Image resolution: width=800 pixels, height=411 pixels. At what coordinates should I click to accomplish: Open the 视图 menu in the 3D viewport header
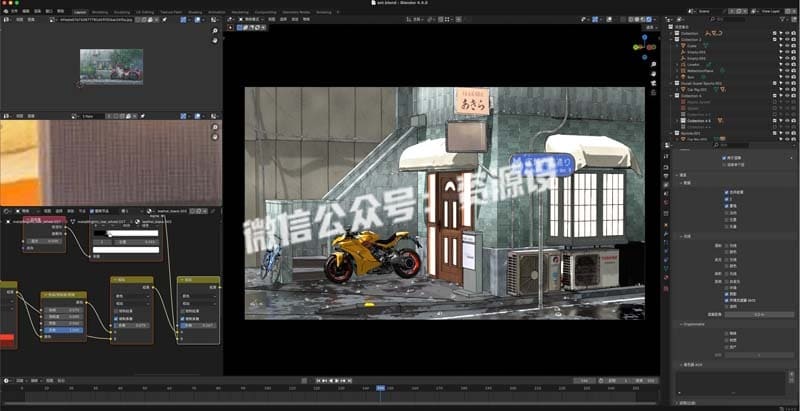271,19
